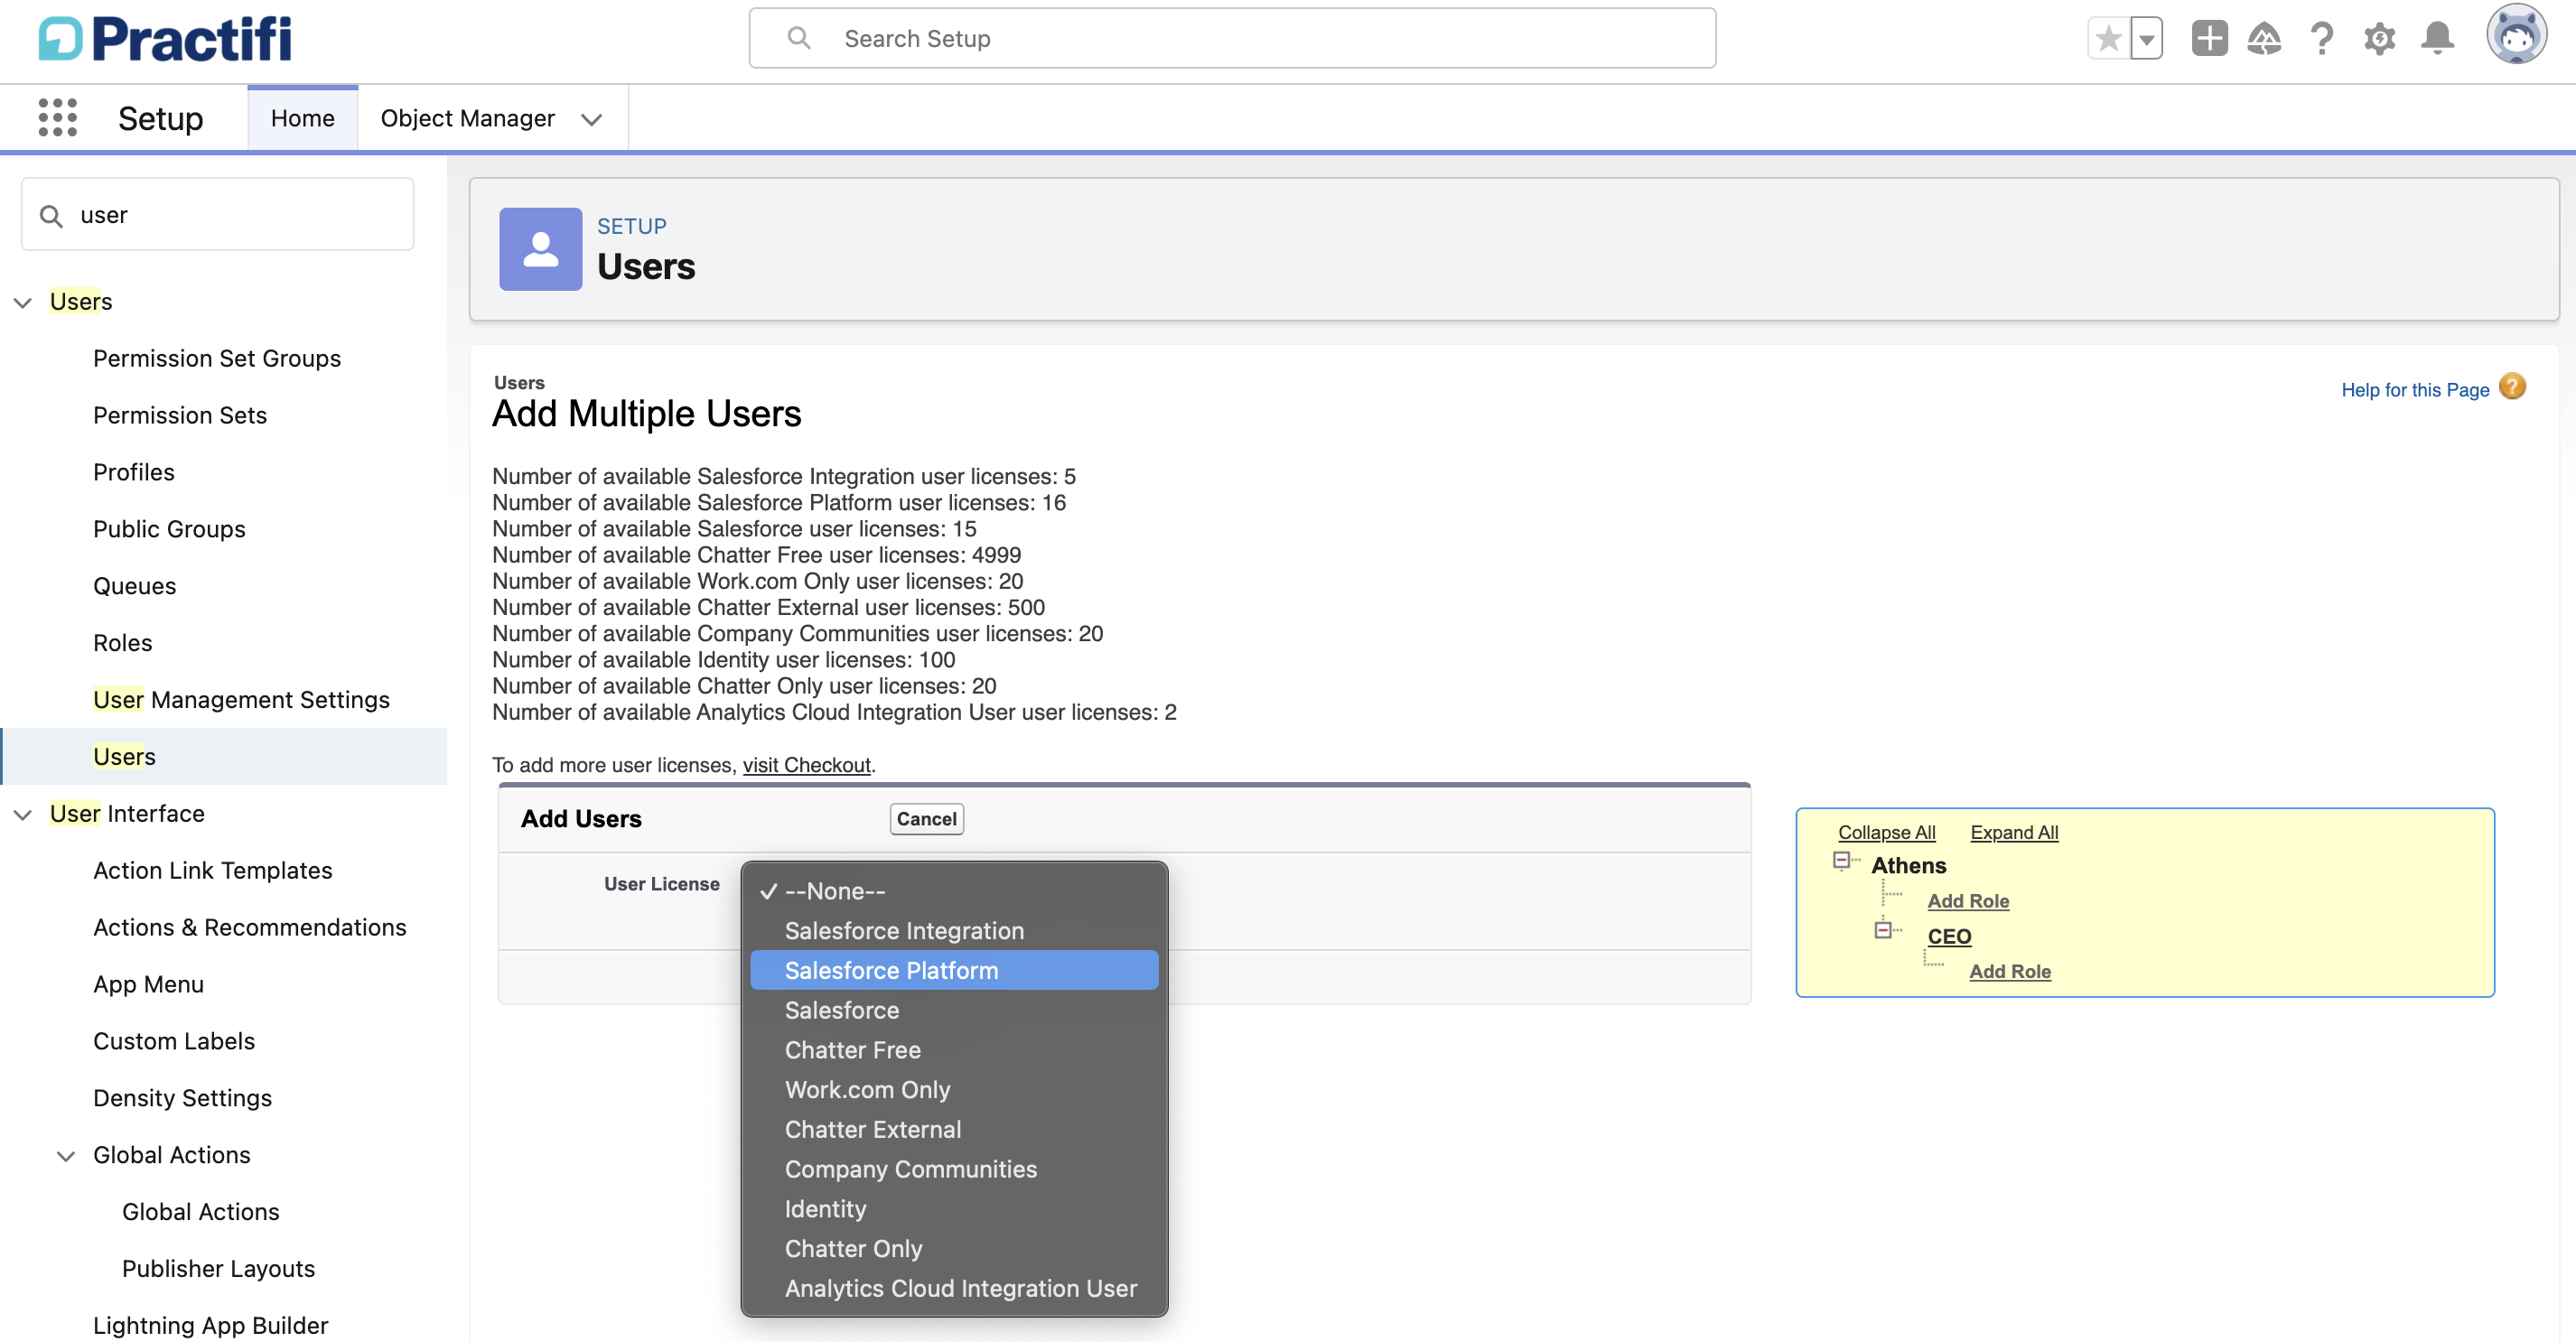Click the user avatar in header
The height and width of the screenshot is (1342, 2576).
2516,36
